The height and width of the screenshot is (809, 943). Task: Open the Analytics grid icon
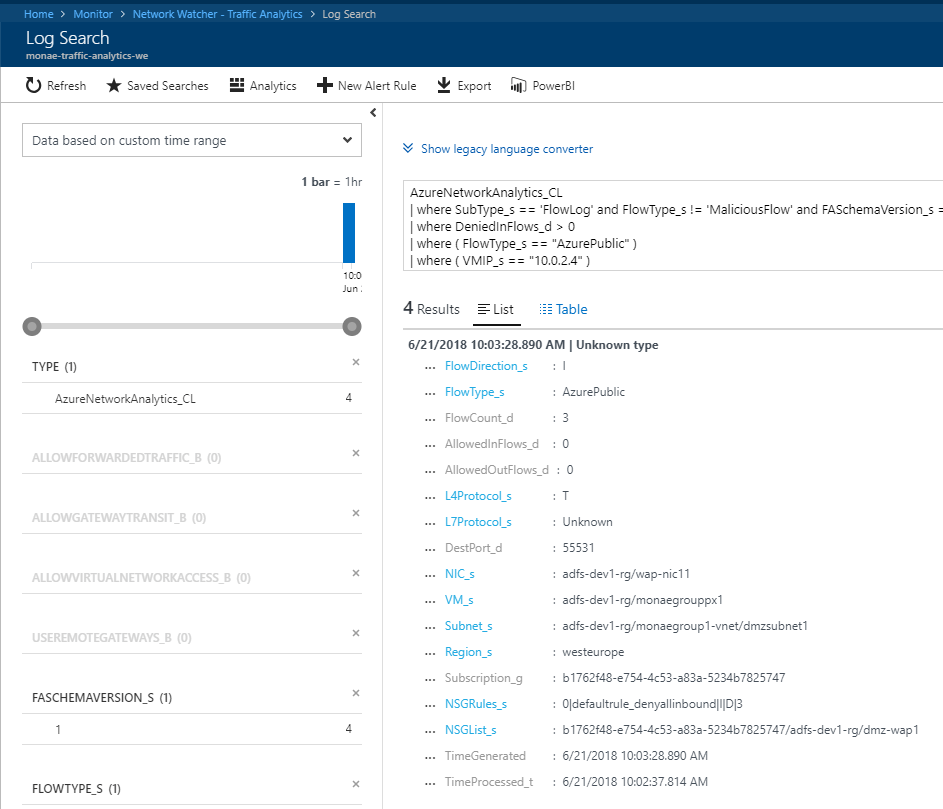(x=237, y=86)
